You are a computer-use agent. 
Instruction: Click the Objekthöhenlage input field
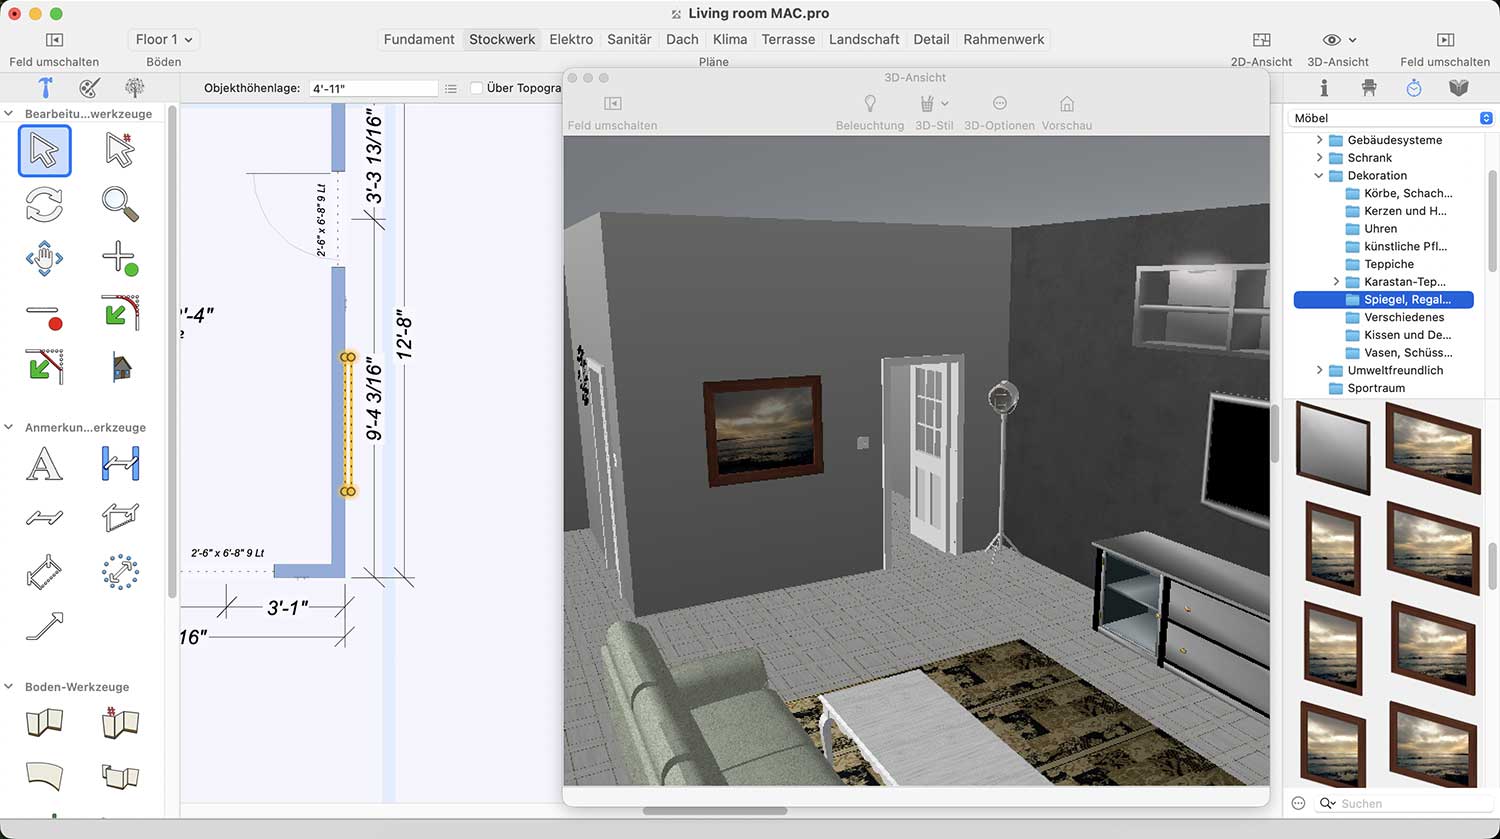[x=372, y=88]
